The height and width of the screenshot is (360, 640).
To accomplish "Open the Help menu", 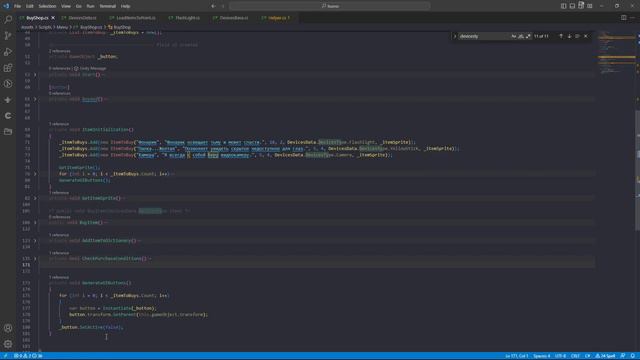I will 125,6.
